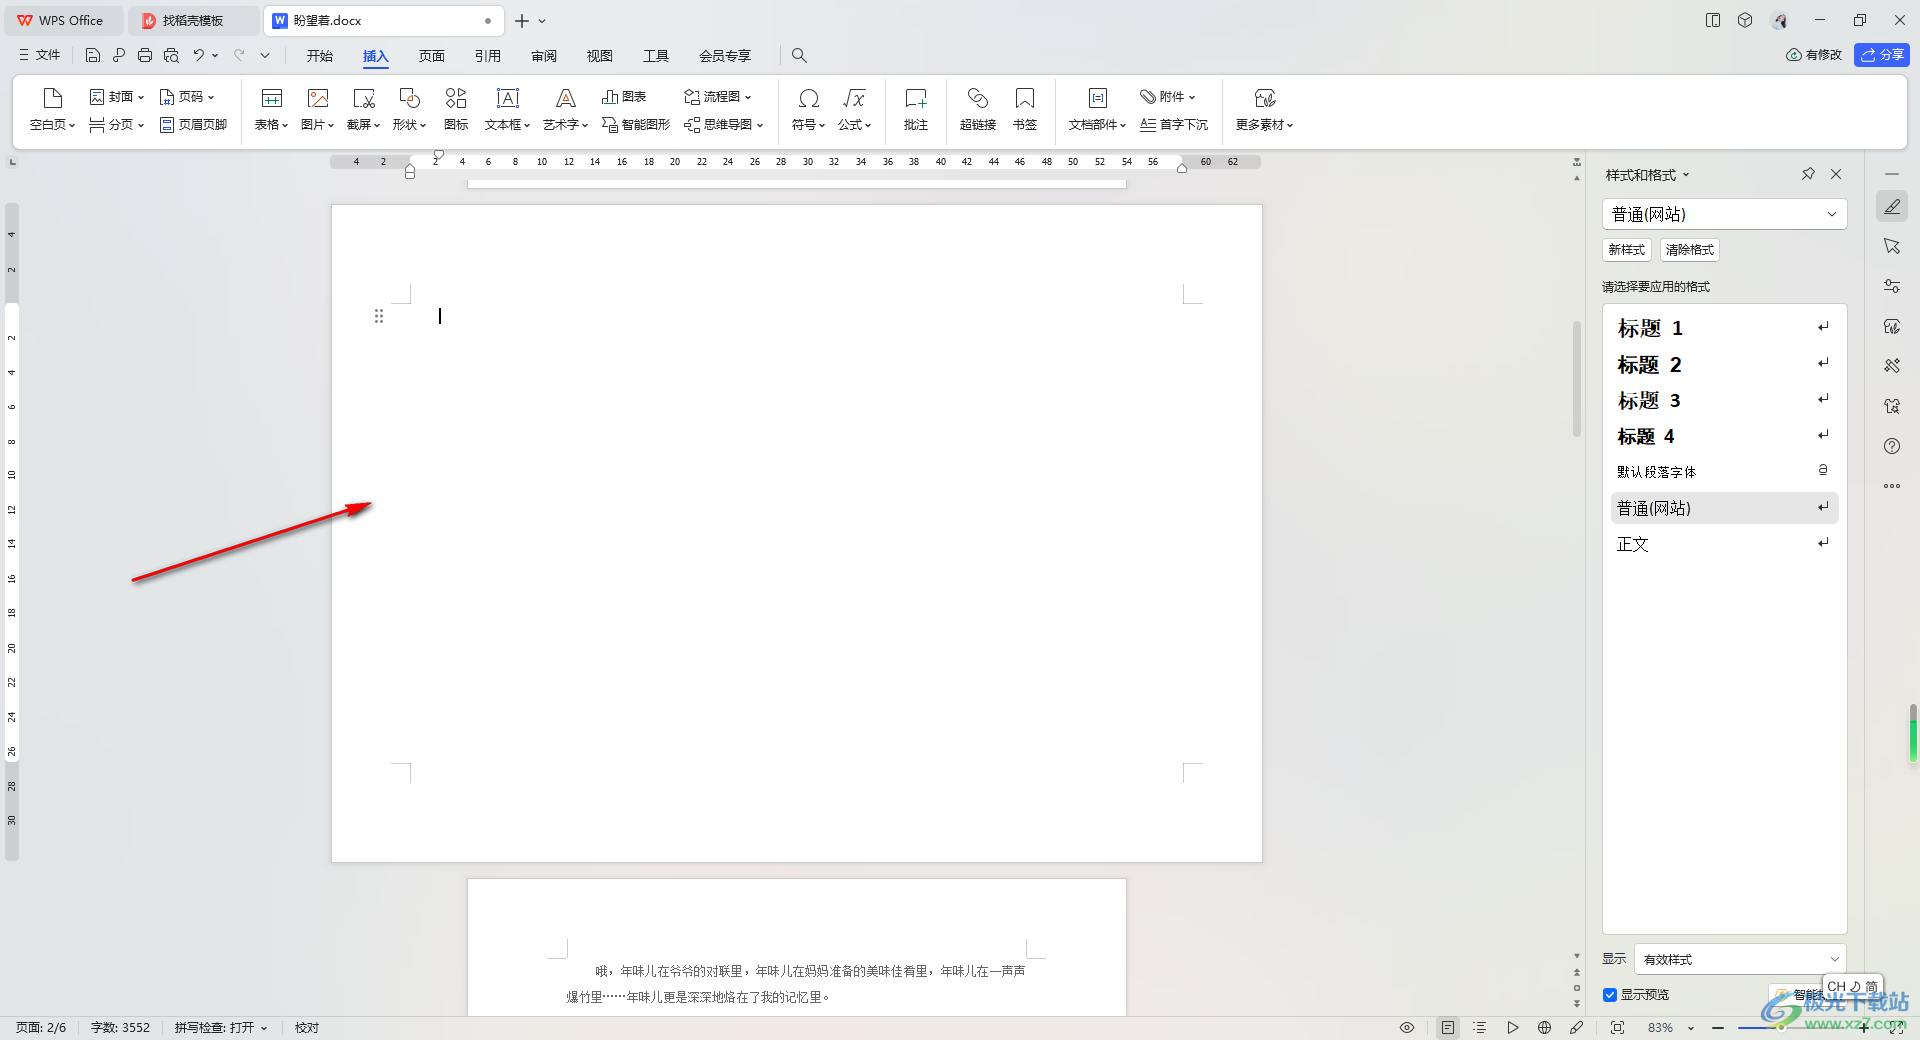This screenshot has height=1040, width=1920.
Task: Click the hyperlink (超链接) icon
Action: pos(977,99)
